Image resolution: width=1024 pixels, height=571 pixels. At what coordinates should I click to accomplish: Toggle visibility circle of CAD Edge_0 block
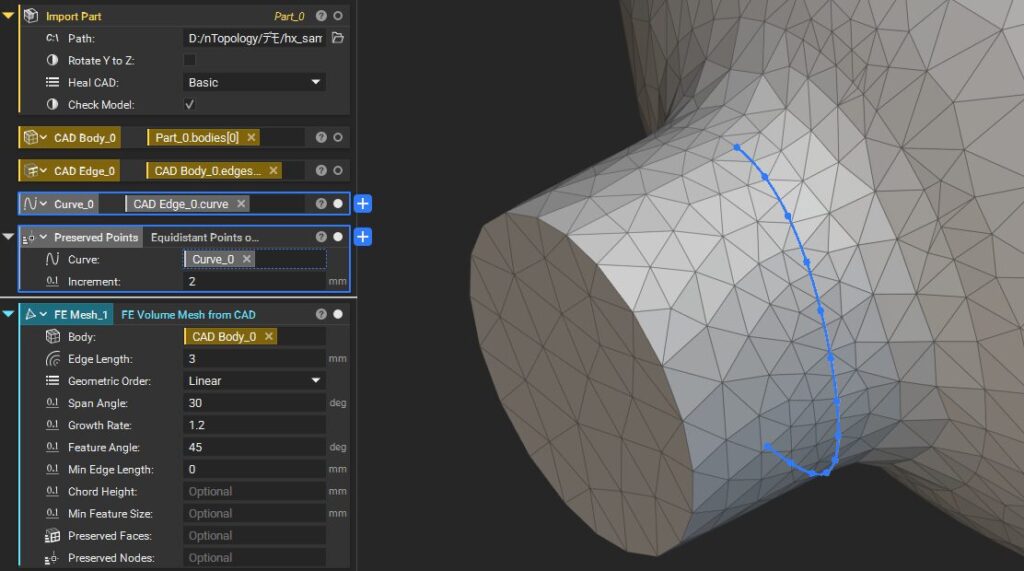[x=338, y=171]
